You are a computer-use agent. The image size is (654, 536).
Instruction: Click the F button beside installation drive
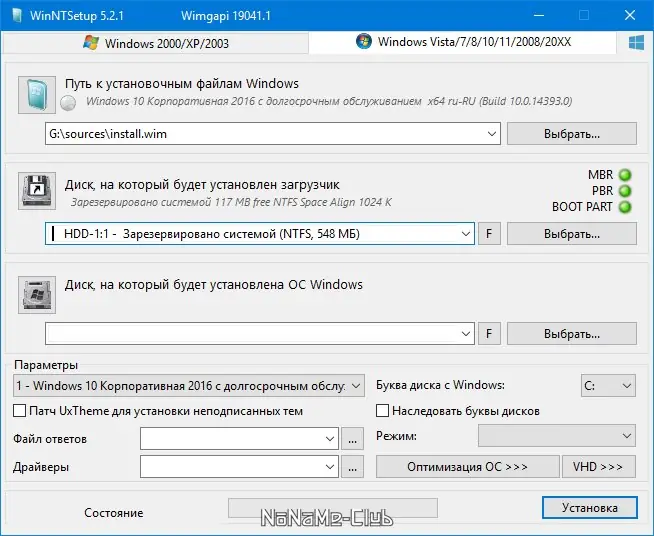pyautogui.click(x=489, y=334)
